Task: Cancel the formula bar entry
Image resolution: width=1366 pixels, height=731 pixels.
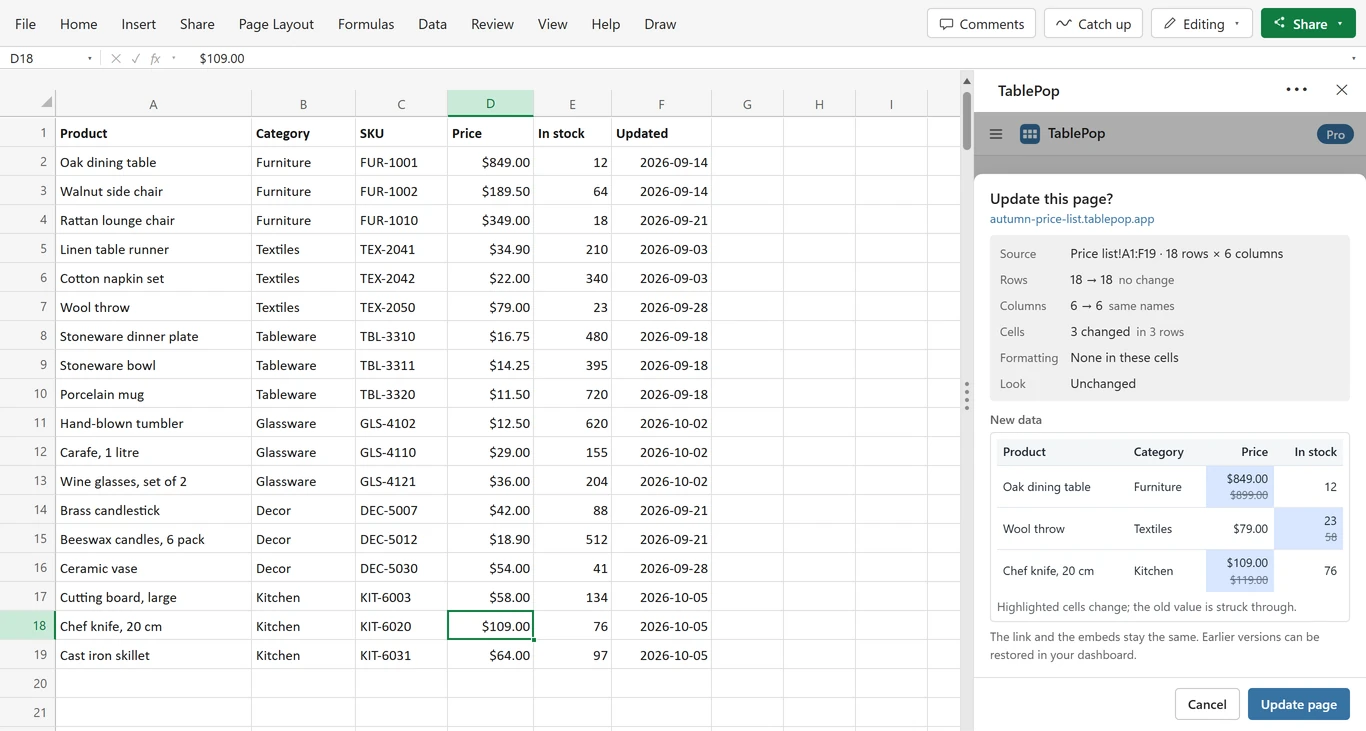Action: [116, 59]
